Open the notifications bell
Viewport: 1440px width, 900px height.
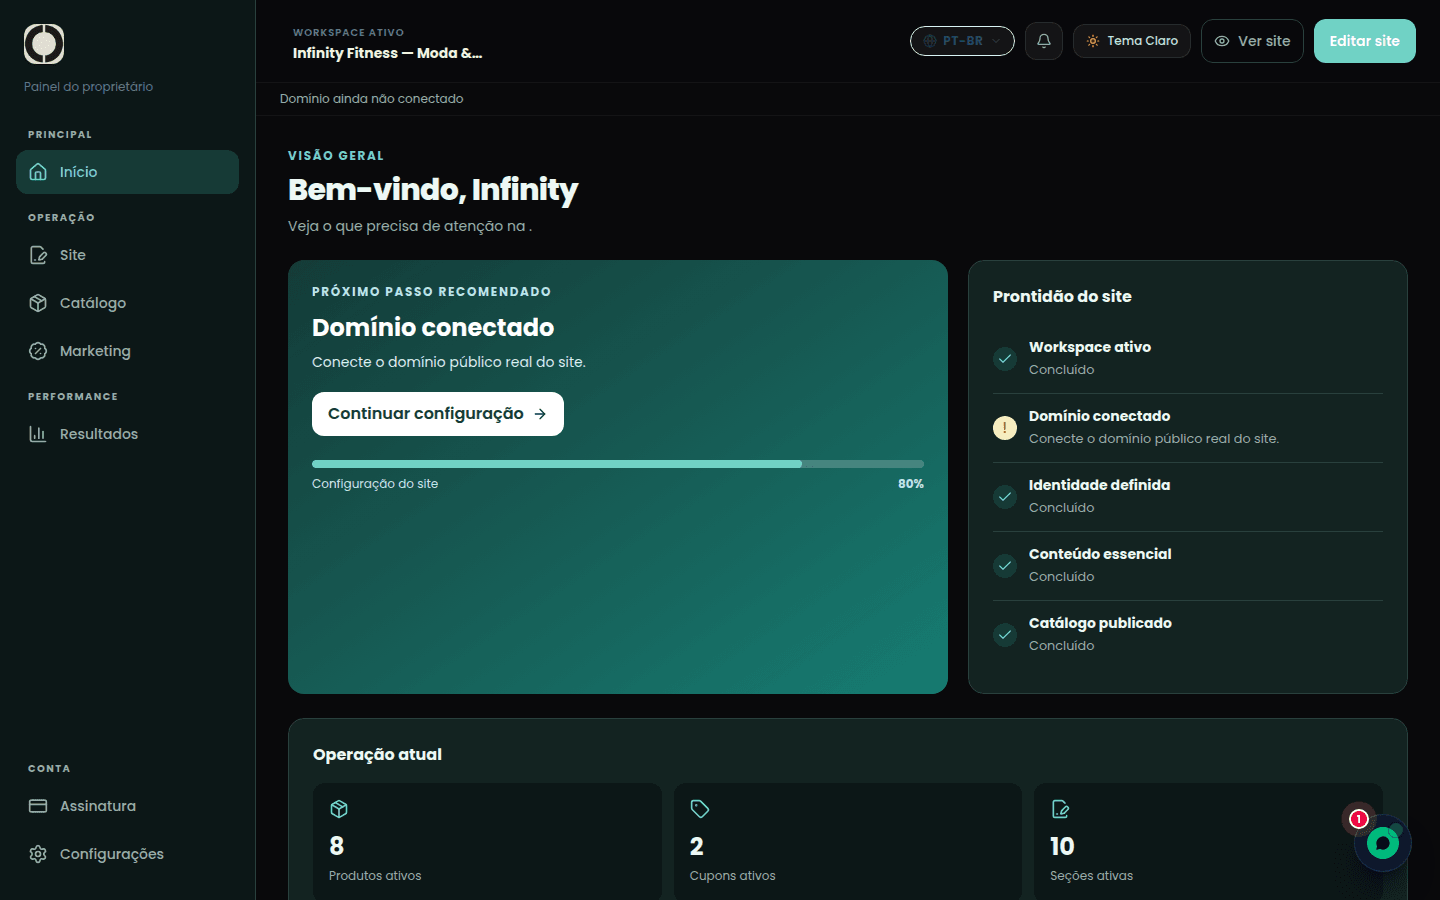click(x=1044, y=41)
